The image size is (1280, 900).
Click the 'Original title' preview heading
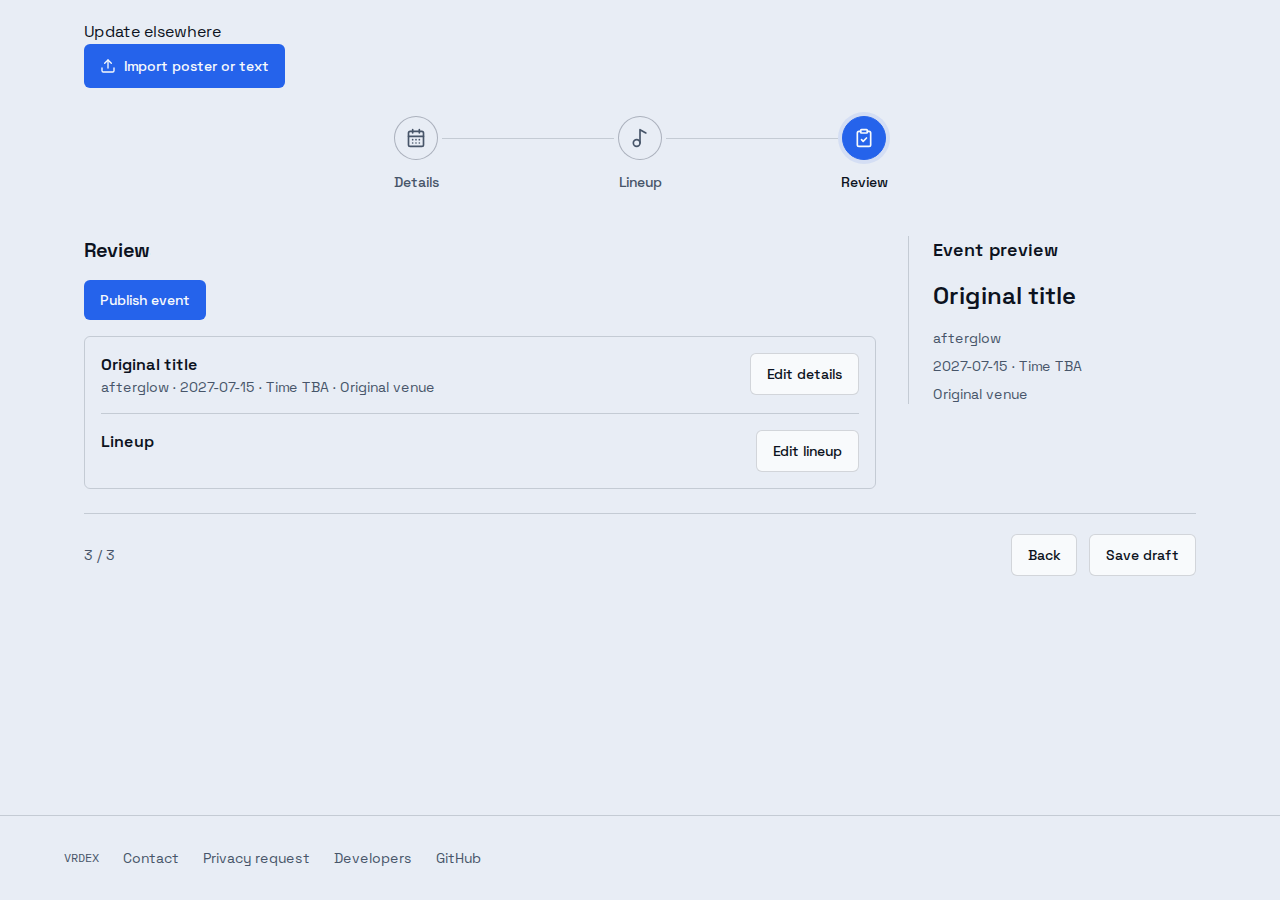[x=1004, y=296]
